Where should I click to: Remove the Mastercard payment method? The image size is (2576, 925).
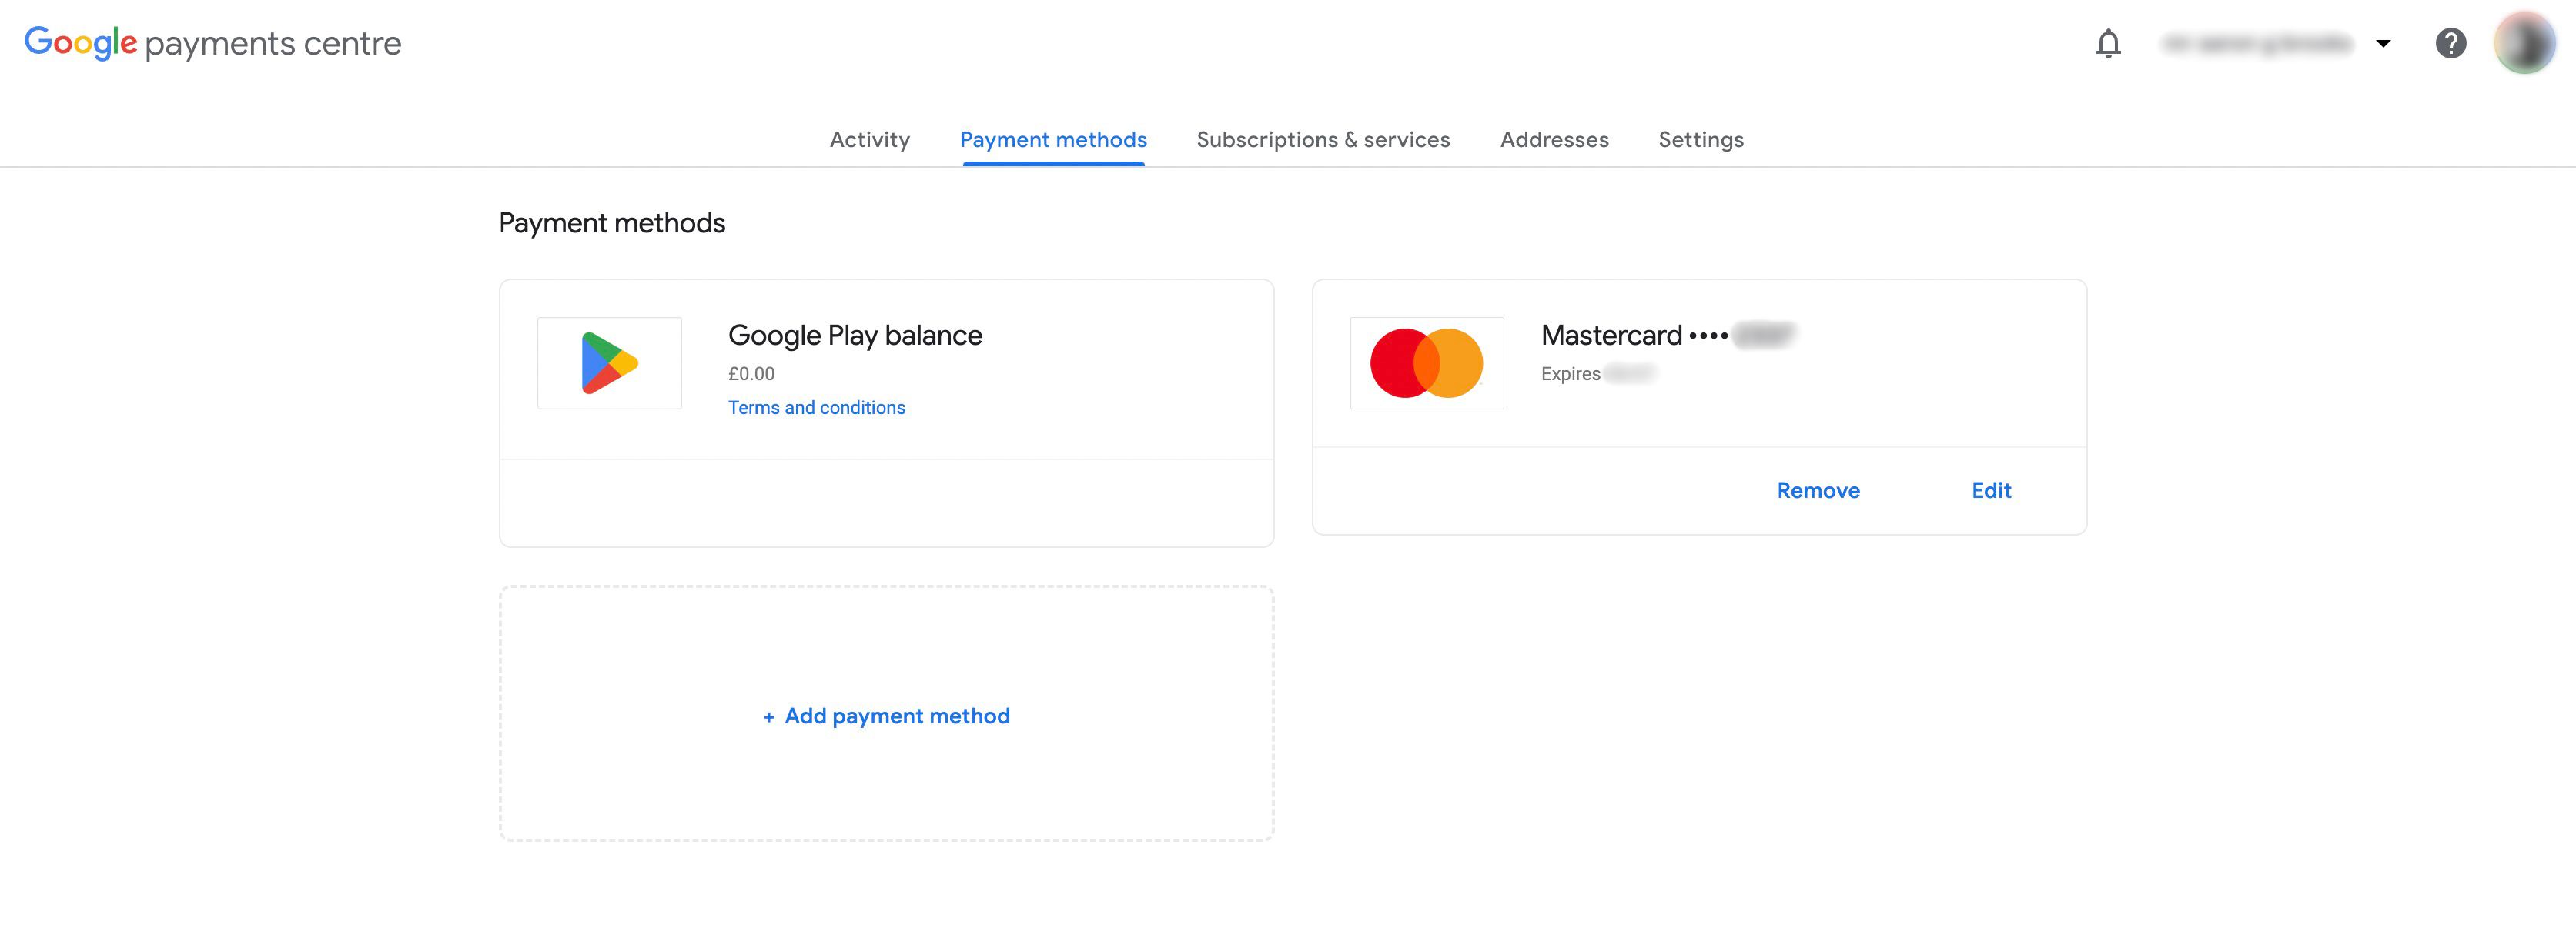[1818, 490]
